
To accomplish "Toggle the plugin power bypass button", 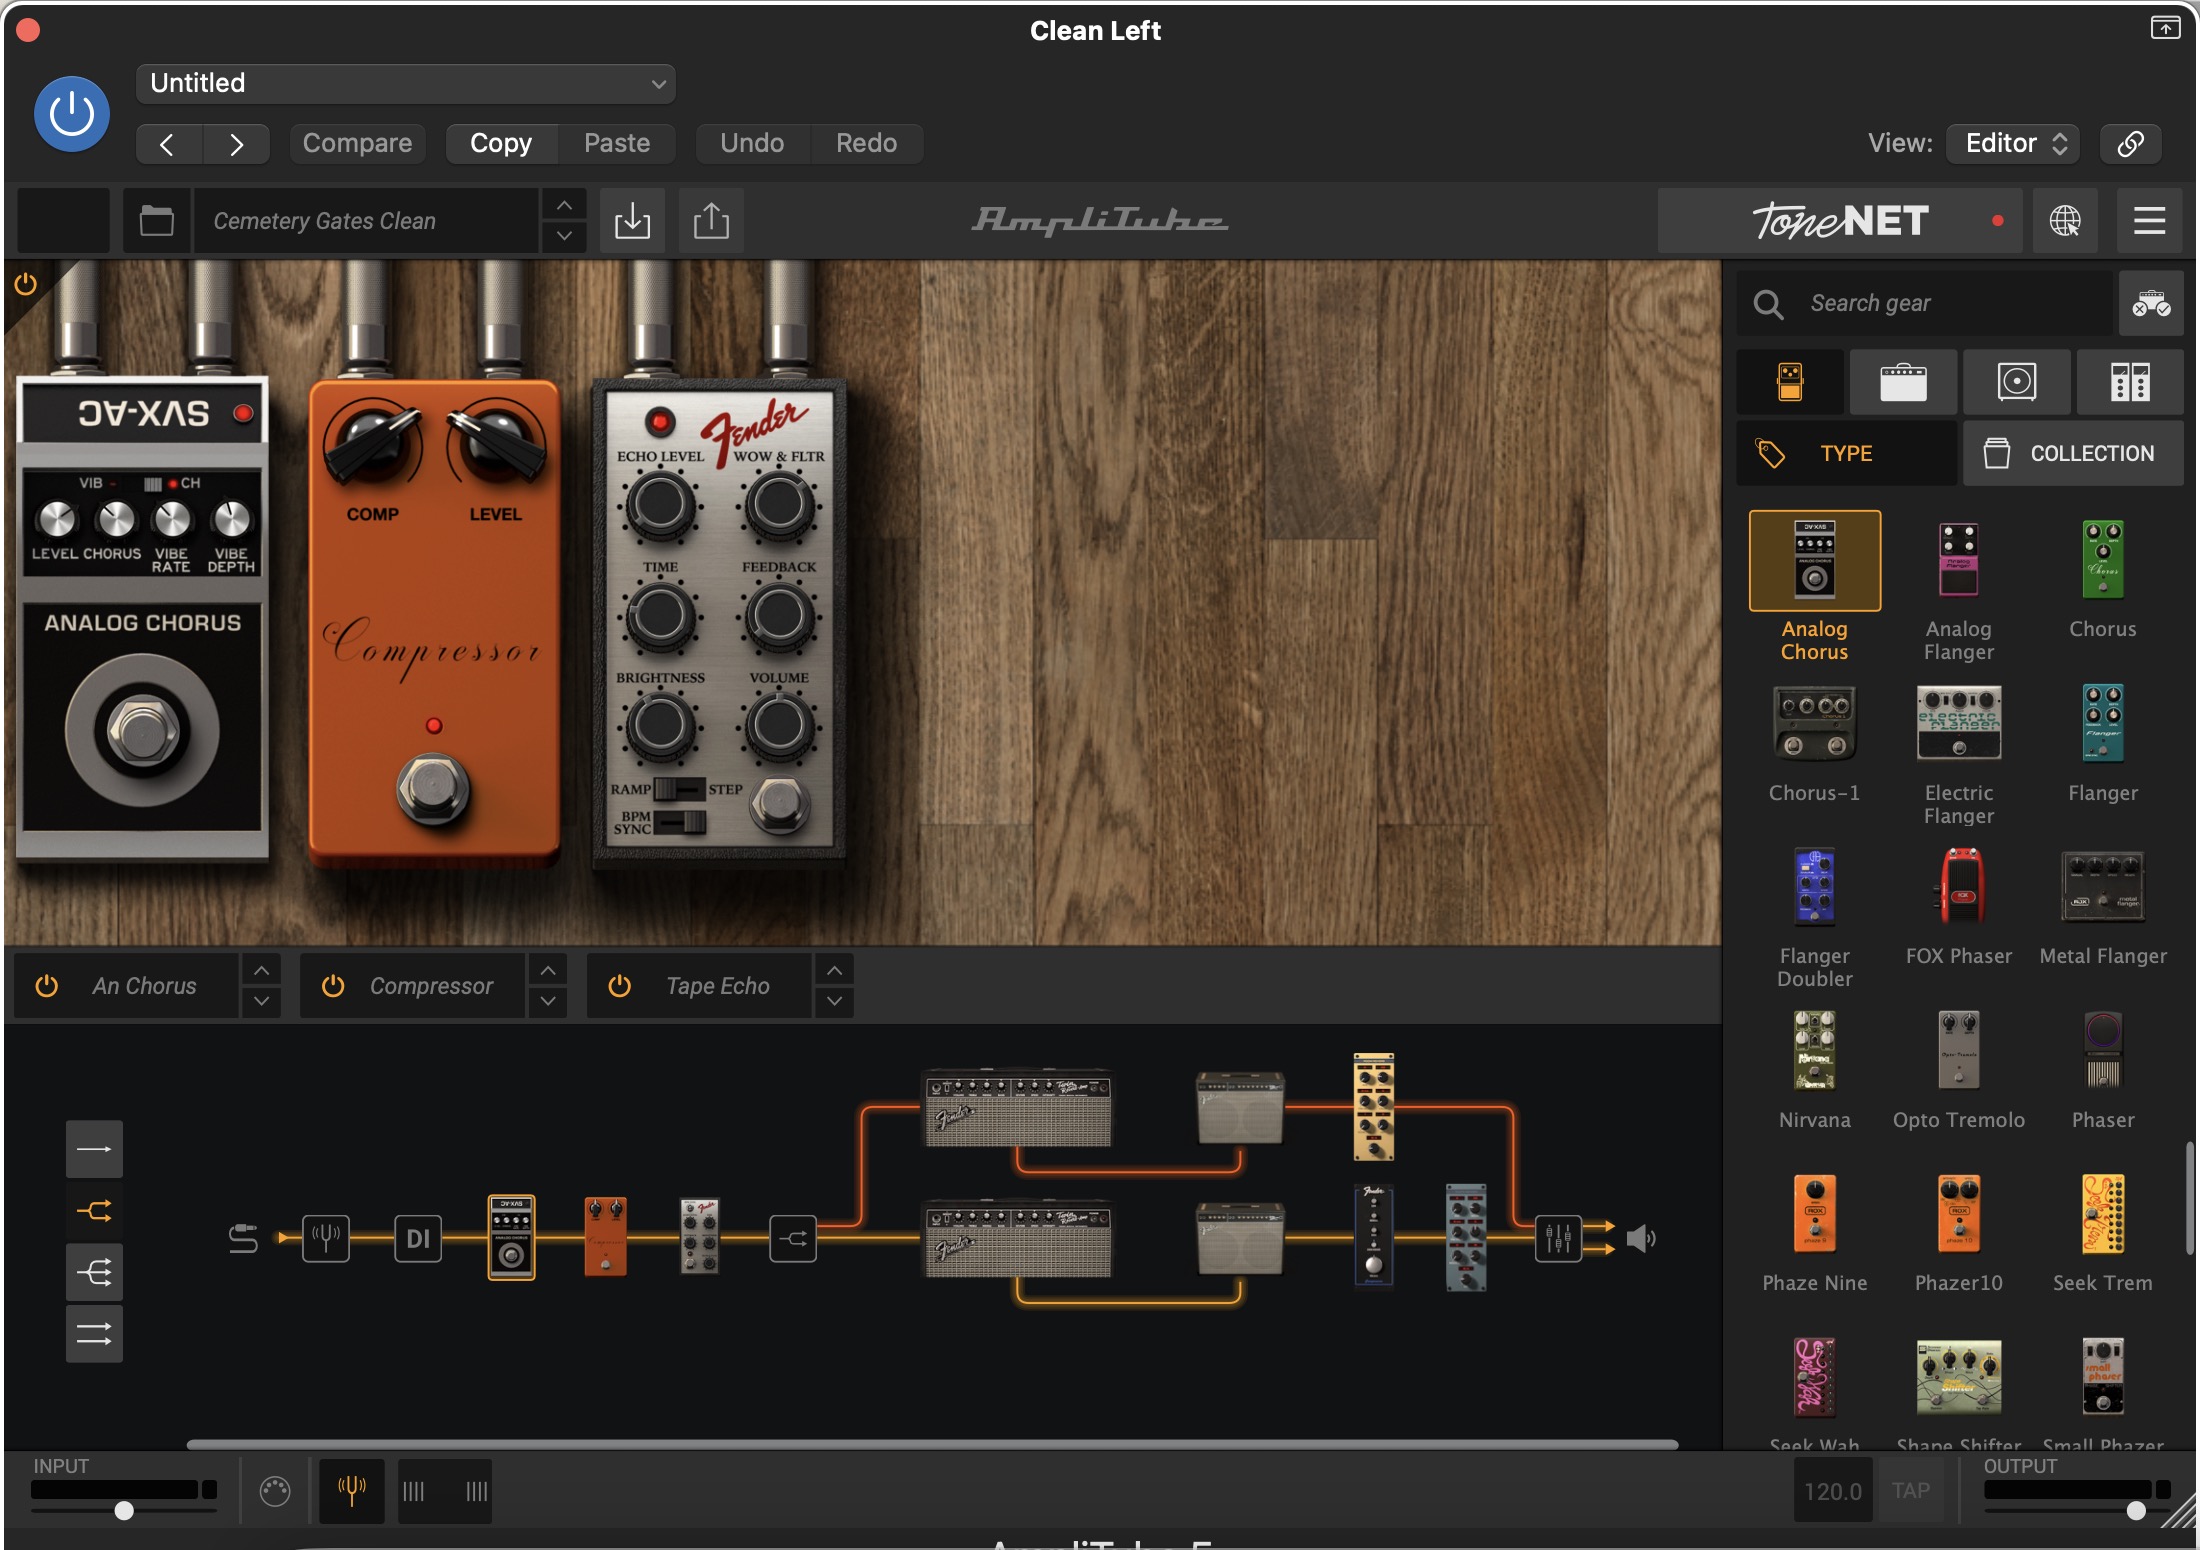I will pos(72,114).
